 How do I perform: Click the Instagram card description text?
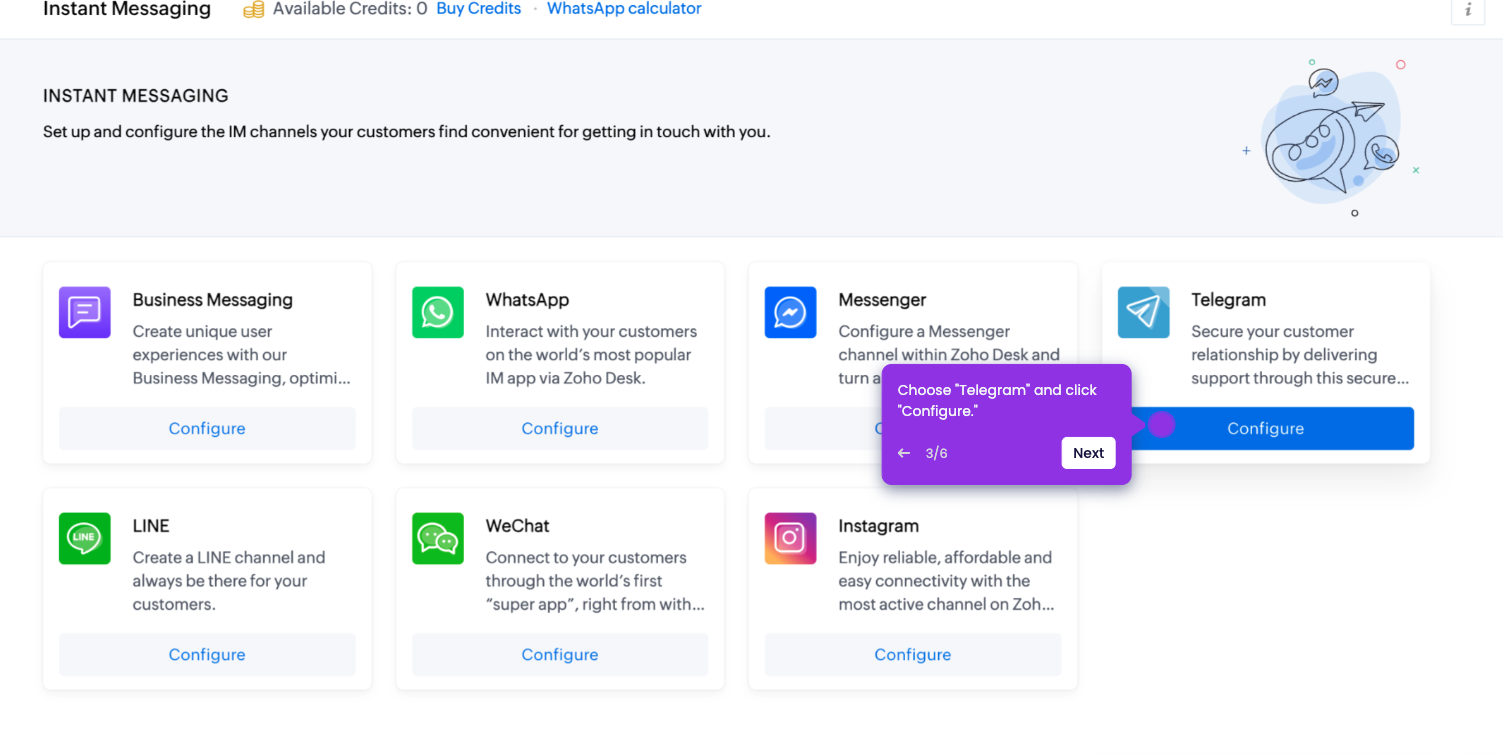pos(947,581)
